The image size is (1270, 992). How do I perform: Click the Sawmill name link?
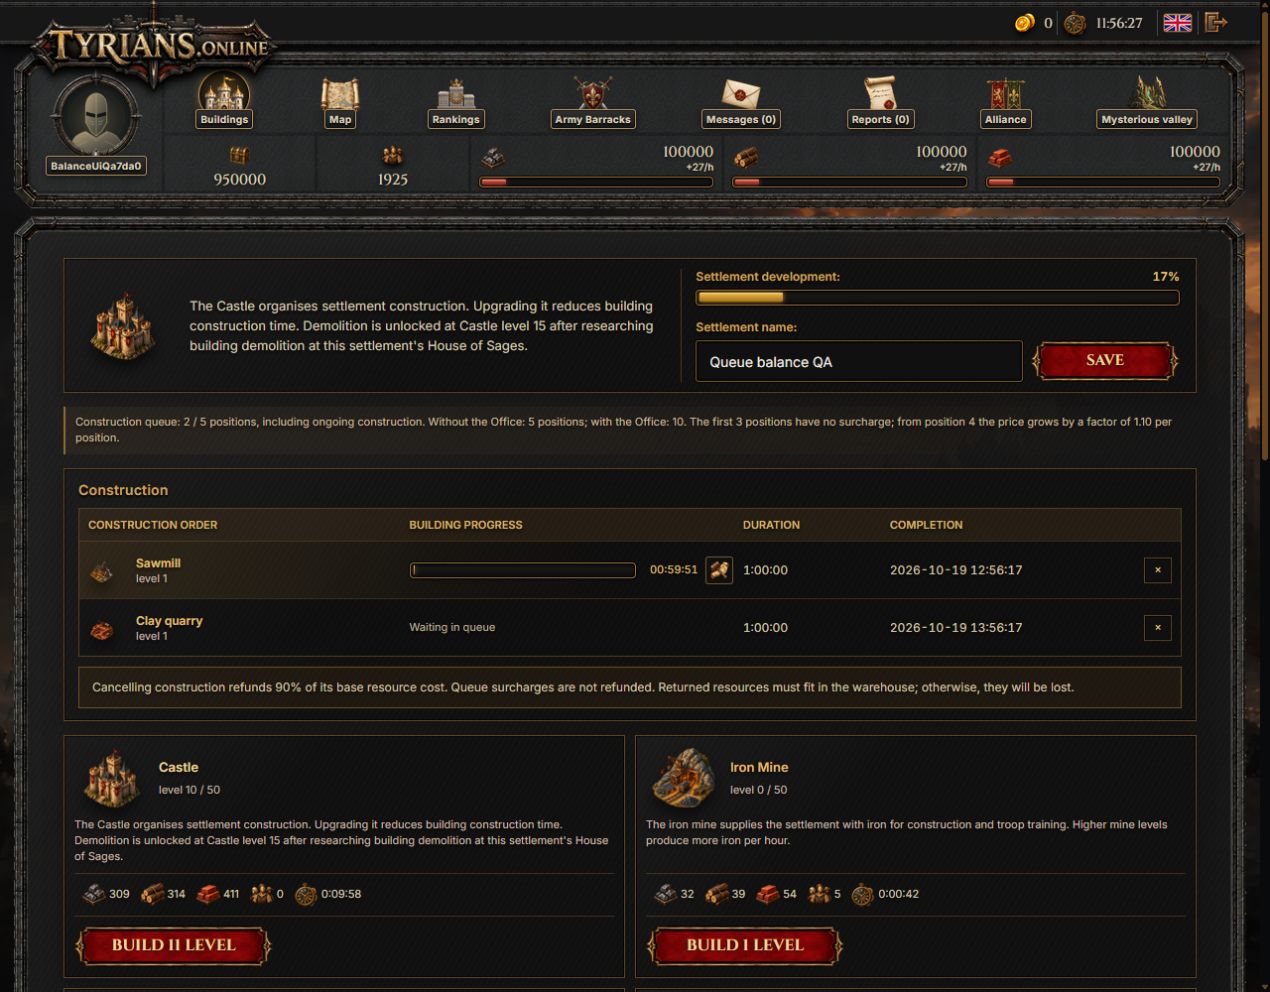158,563
